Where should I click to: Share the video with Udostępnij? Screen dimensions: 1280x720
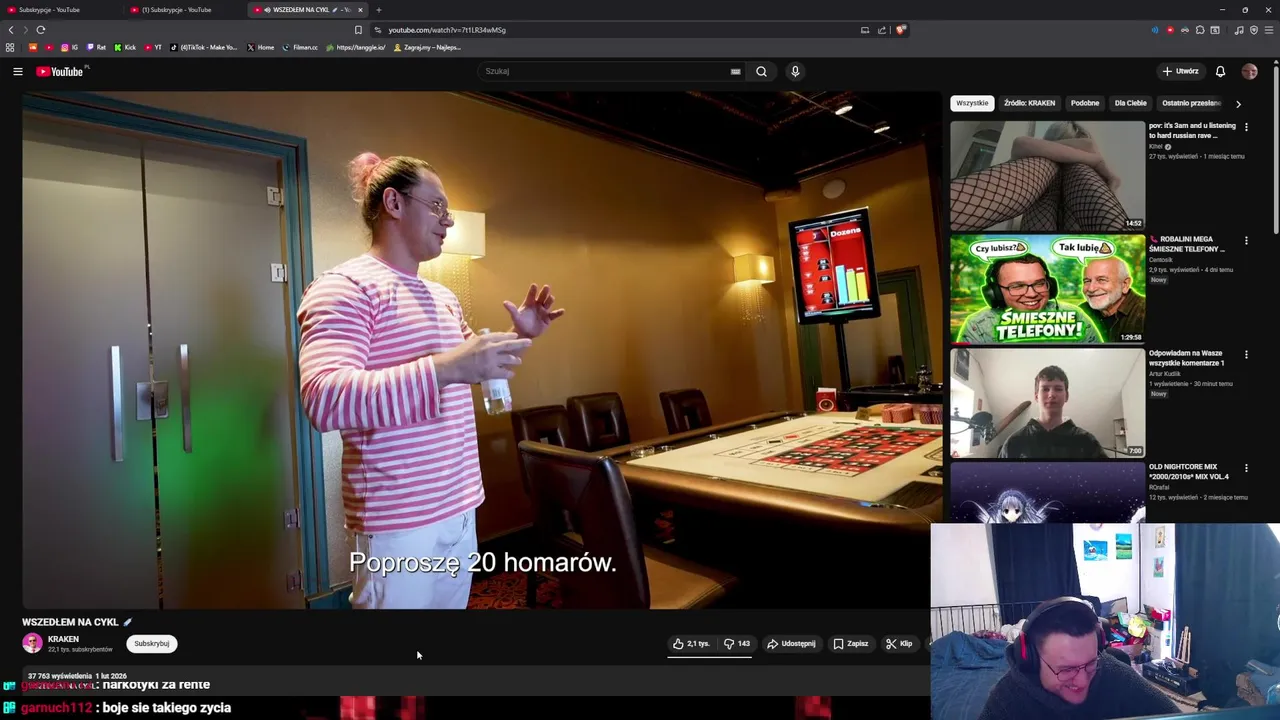(x=792, y=644)
